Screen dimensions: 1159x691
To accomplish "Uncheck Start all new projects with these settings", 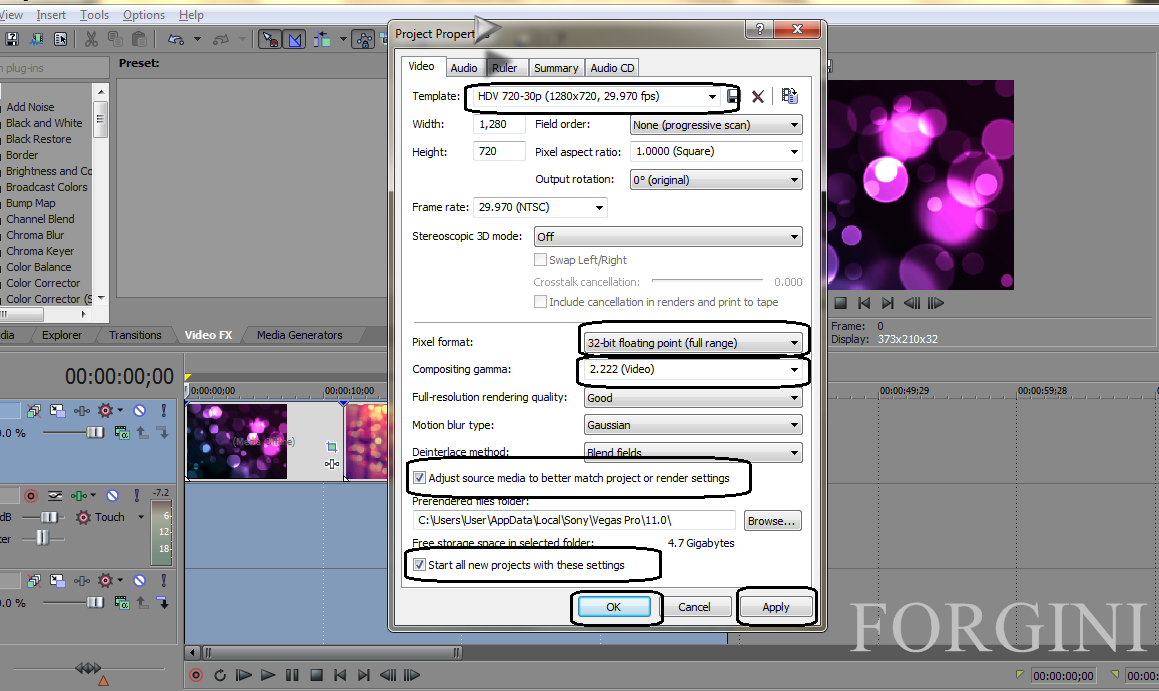I will click(420, 564).
